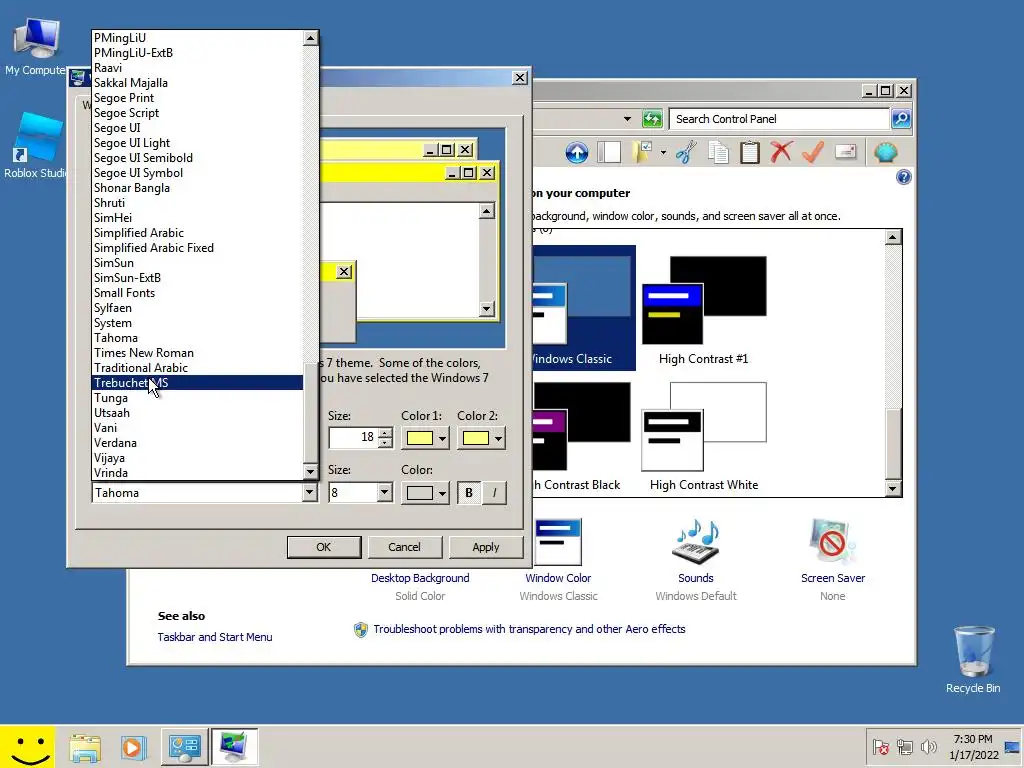
Task: Expand the views toolbar dropdown arrow
Action: [663, 153]
